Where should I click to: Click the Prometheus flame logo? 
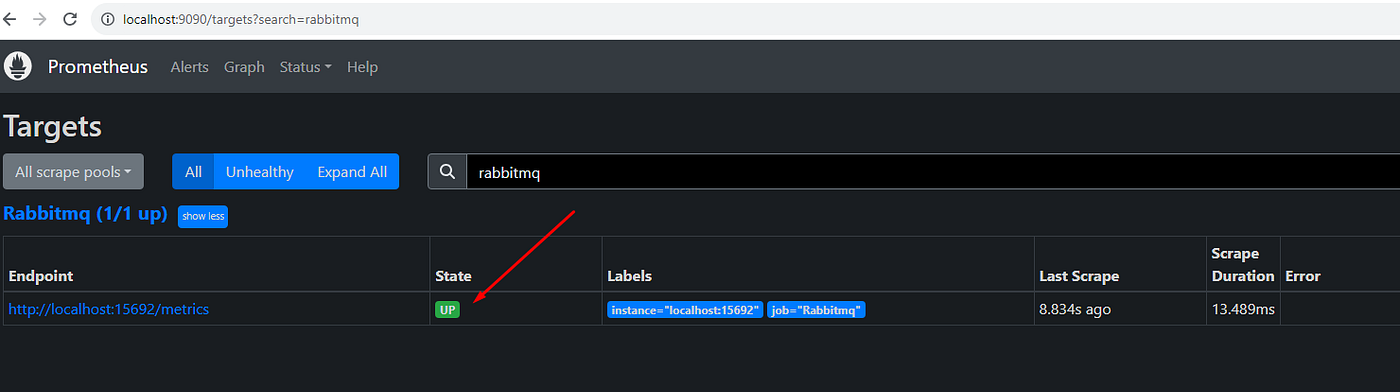click(18, 66)
